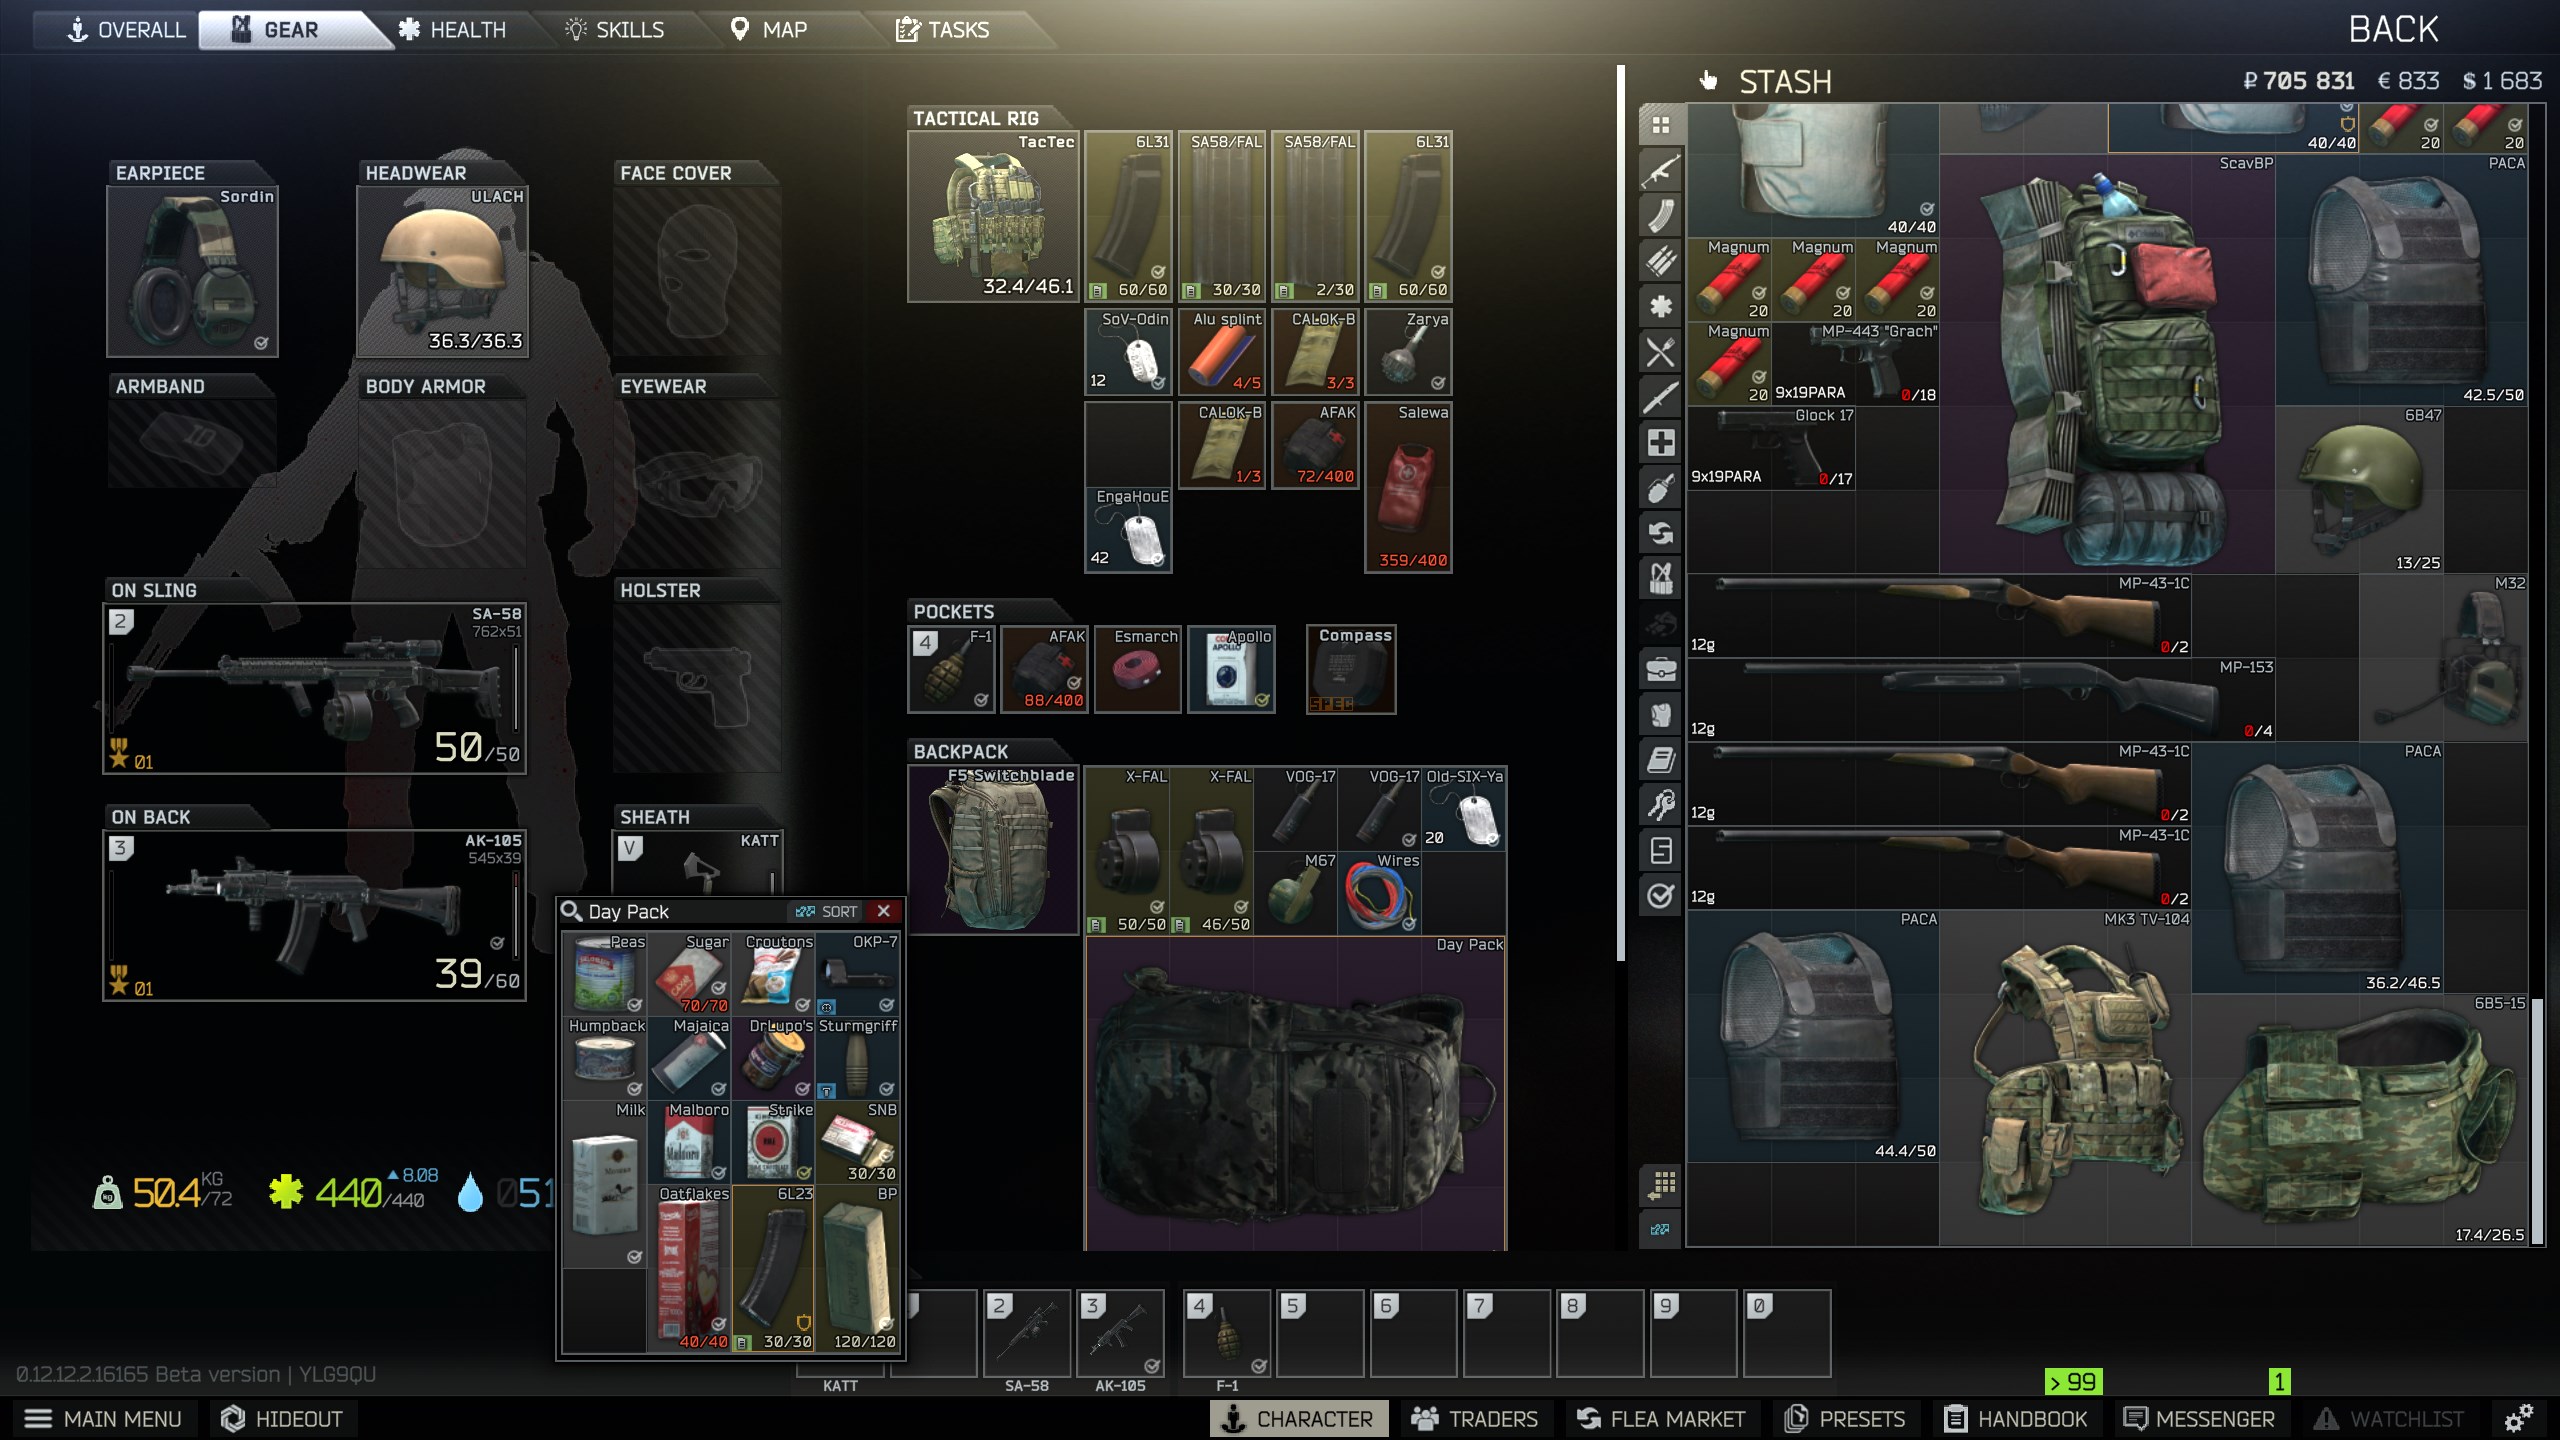This screenshot has height=1440, width=2560.
Task: Select the SA-58 rifle on sling
Action: point(314,688)
